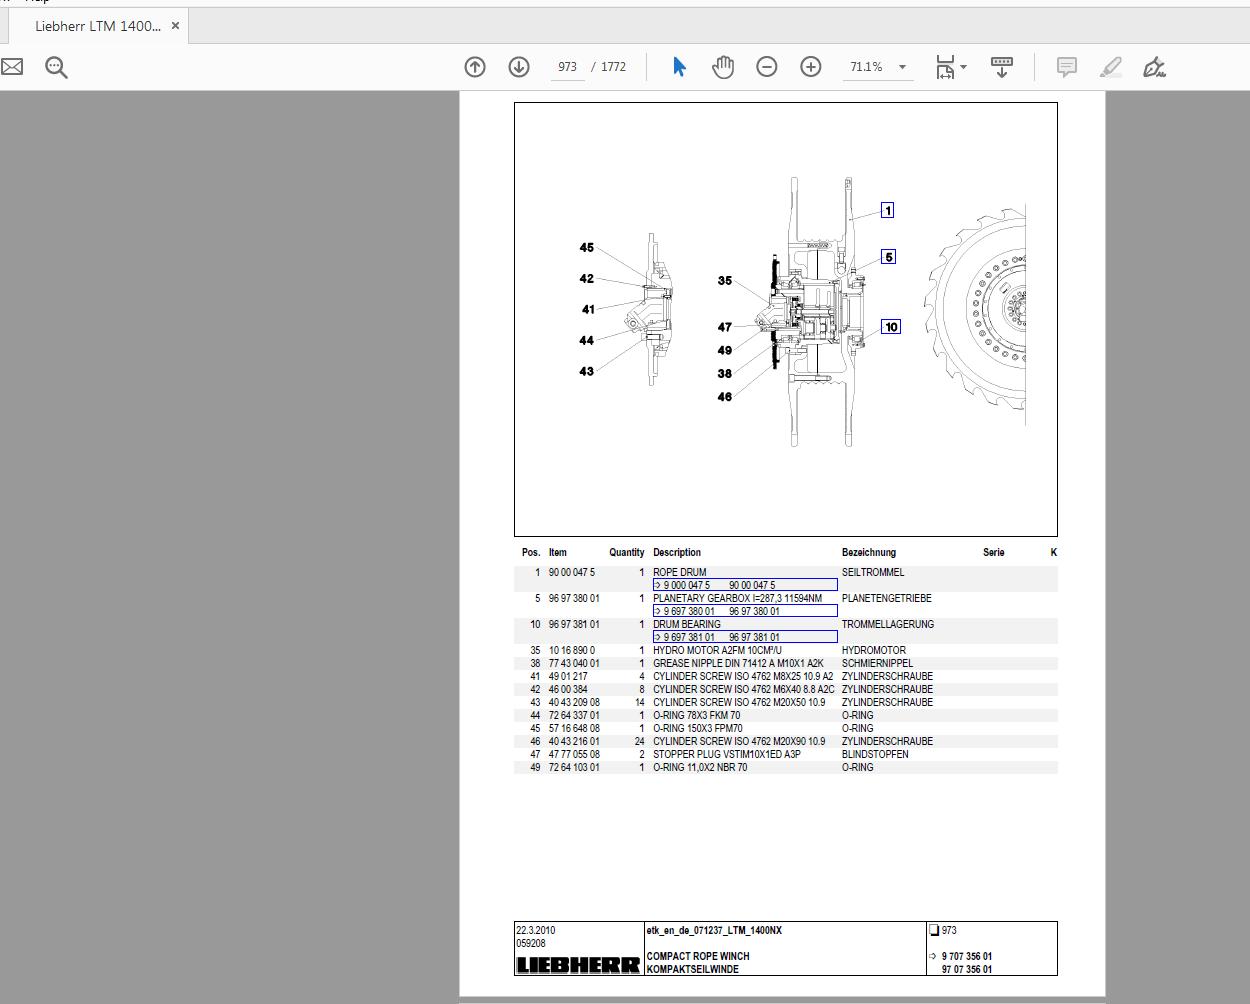
Task: Select HYDRO MOTOR A2FM 10CM³/U row text
Action: (718, 650)
